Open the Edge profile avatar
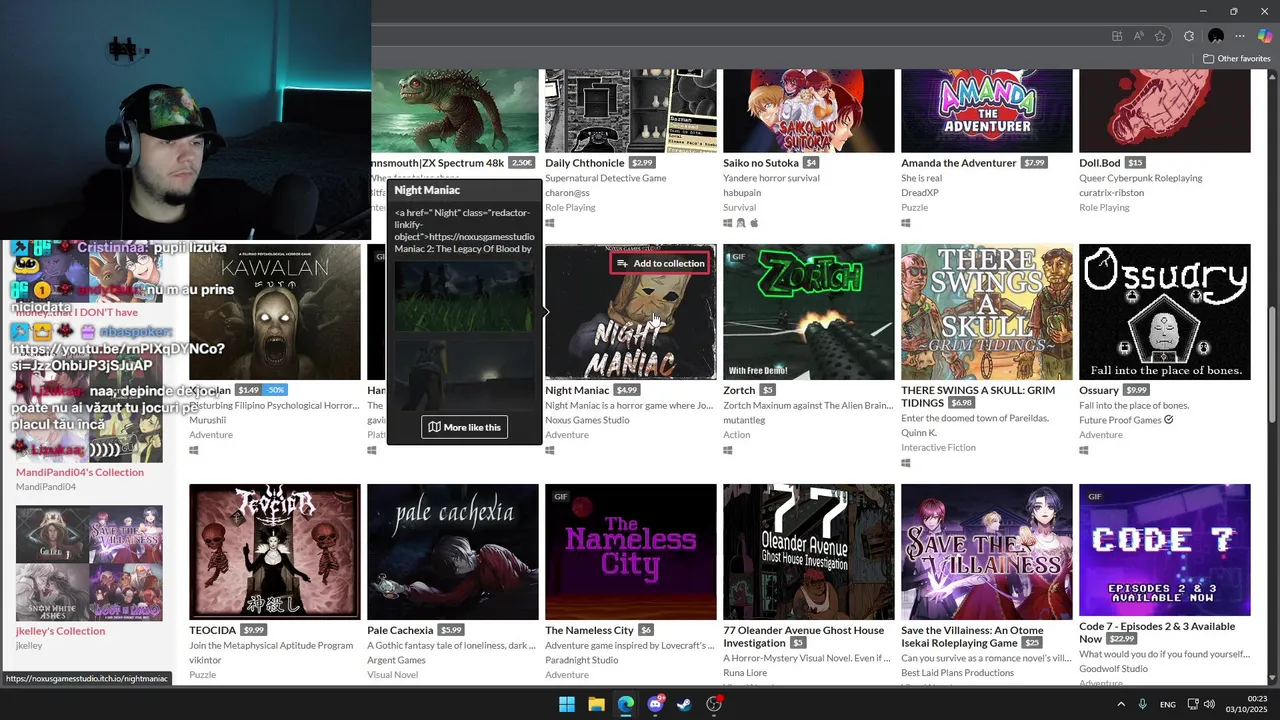The width and height of the screenshot is (1280, 720). point(1216,36)
